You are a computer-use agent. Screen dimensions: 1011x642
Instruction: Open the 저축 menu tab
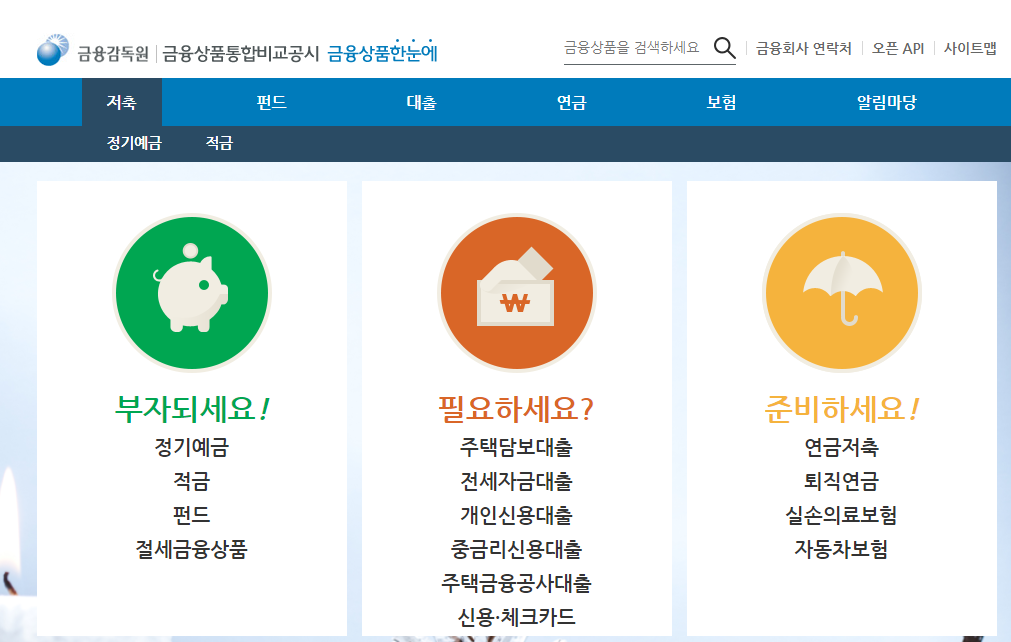click(121, 102)
